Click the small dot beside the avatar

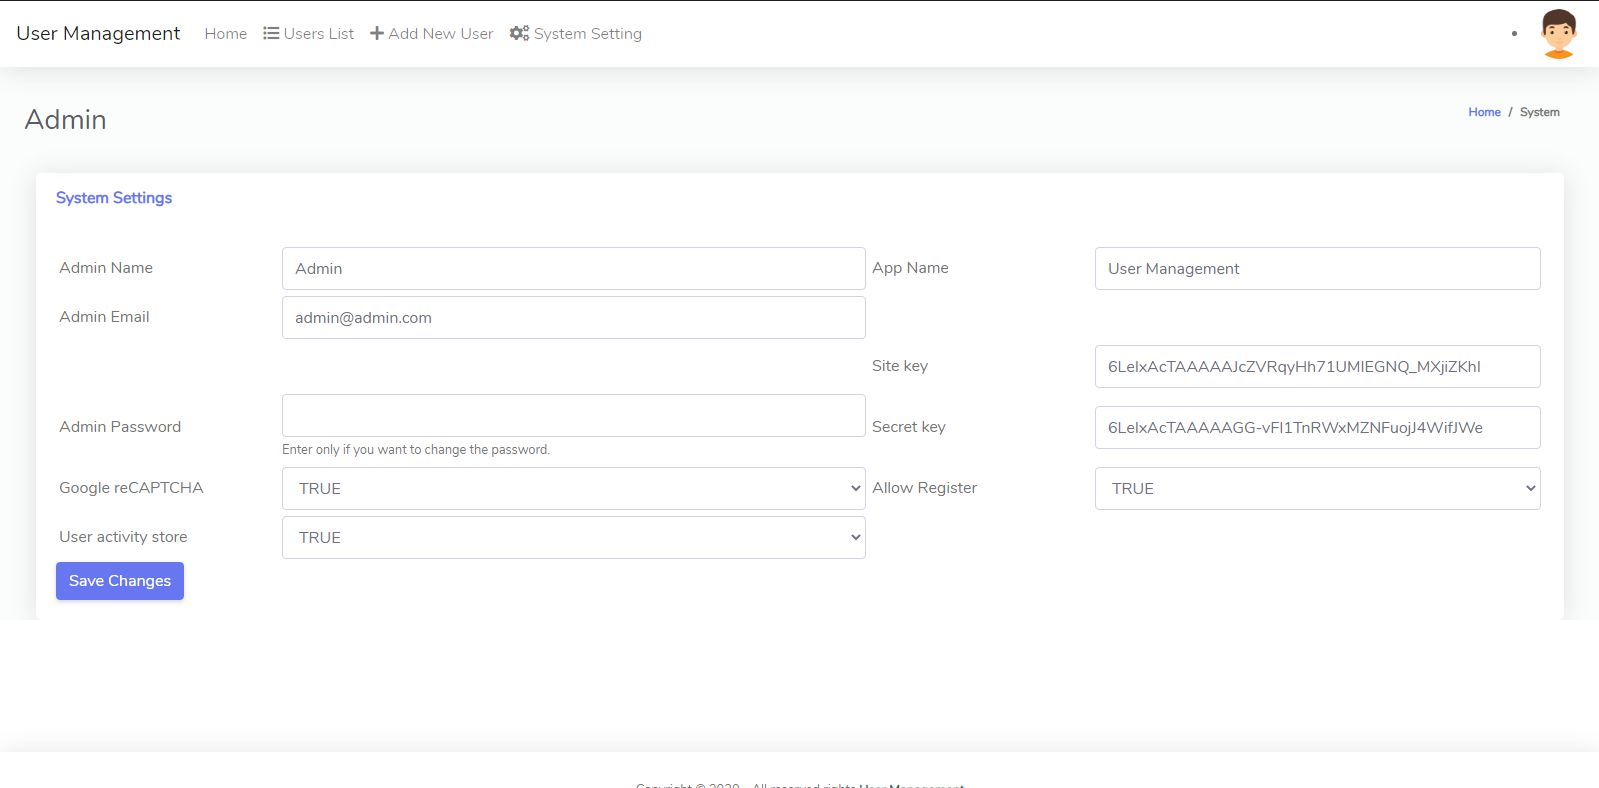(x=1514, y=34)
